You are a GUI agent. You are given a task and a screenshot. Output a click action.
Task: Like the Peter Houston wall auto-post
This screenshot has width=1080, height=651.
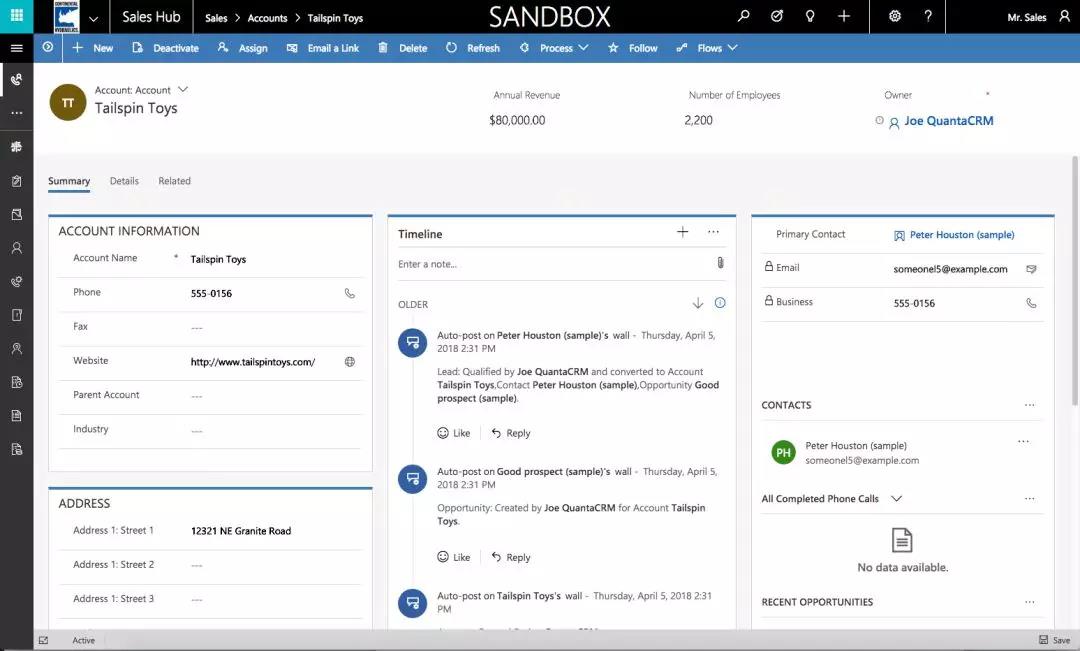click(x=453, y=433)
